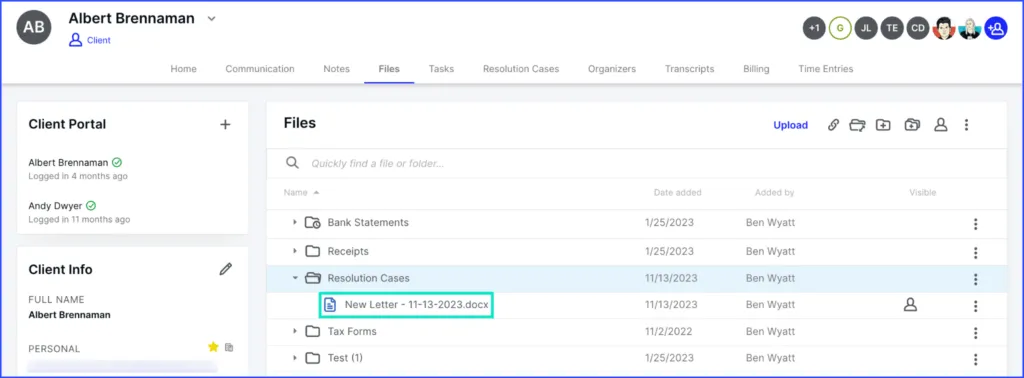Go to the Transcripts tab
Viewport: 1024px width, 378px height.
(x=690, y=69)
